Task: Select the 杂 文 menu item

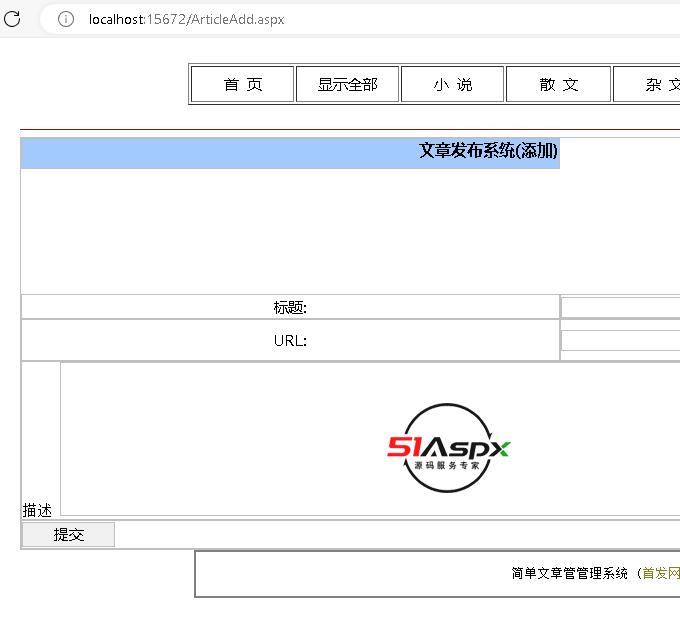Action: (x=647, y=84)
